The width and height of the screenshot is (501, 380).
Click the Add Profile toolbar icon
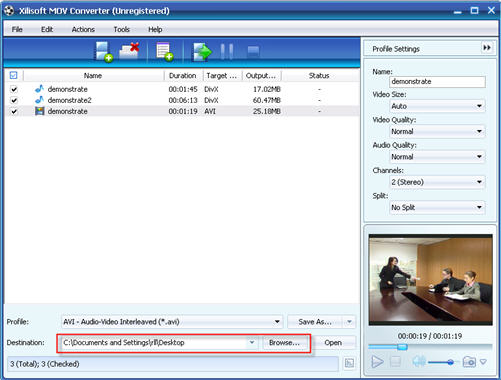[165, 52]
